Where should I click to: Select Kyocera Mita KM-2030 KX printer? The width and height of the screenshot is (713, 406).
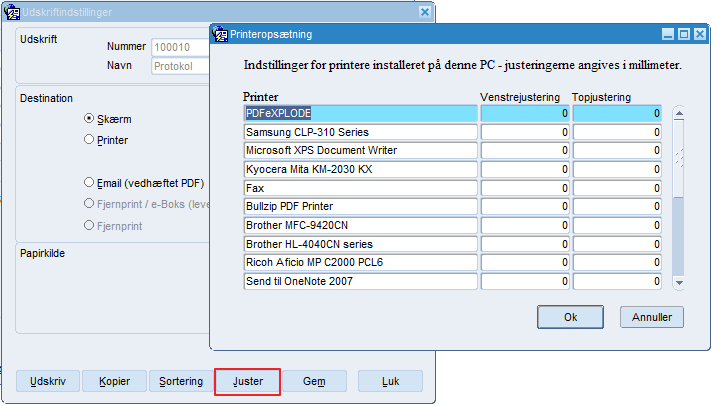tap(361, 170)
